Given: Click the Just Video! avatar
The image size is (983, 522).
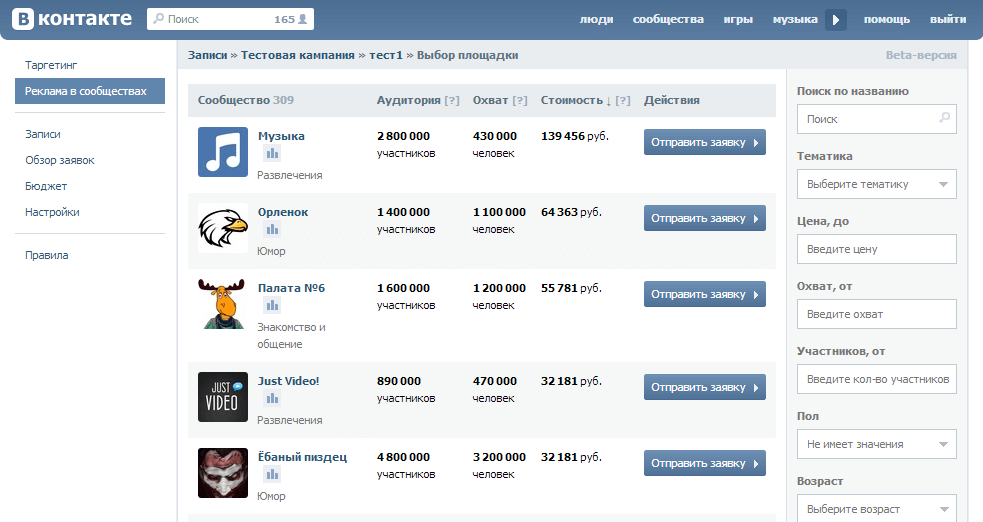Looking at the screenshot, I should [223, 397].
